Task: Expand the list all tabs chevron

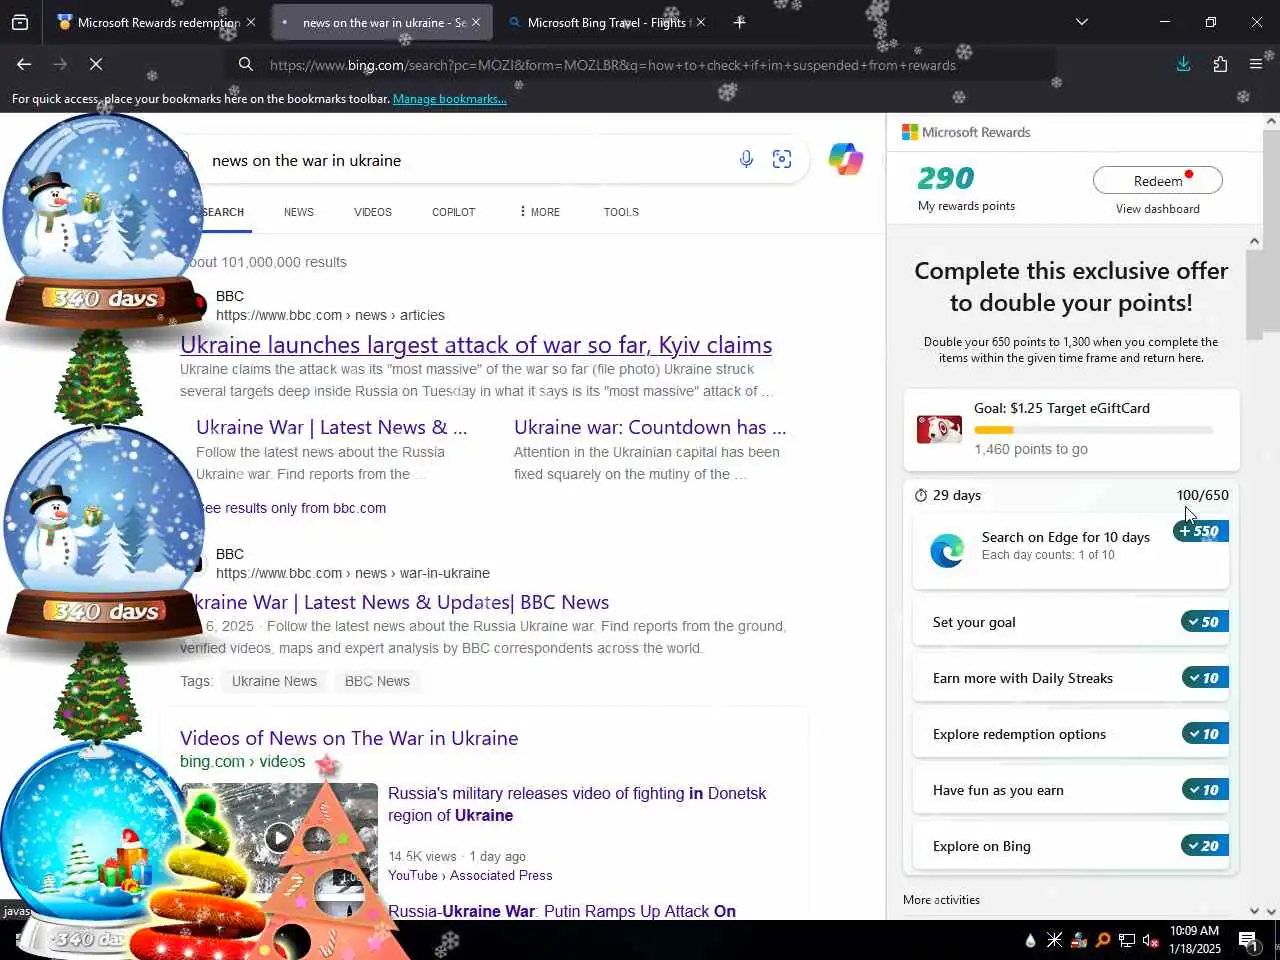Action: 1081,22
